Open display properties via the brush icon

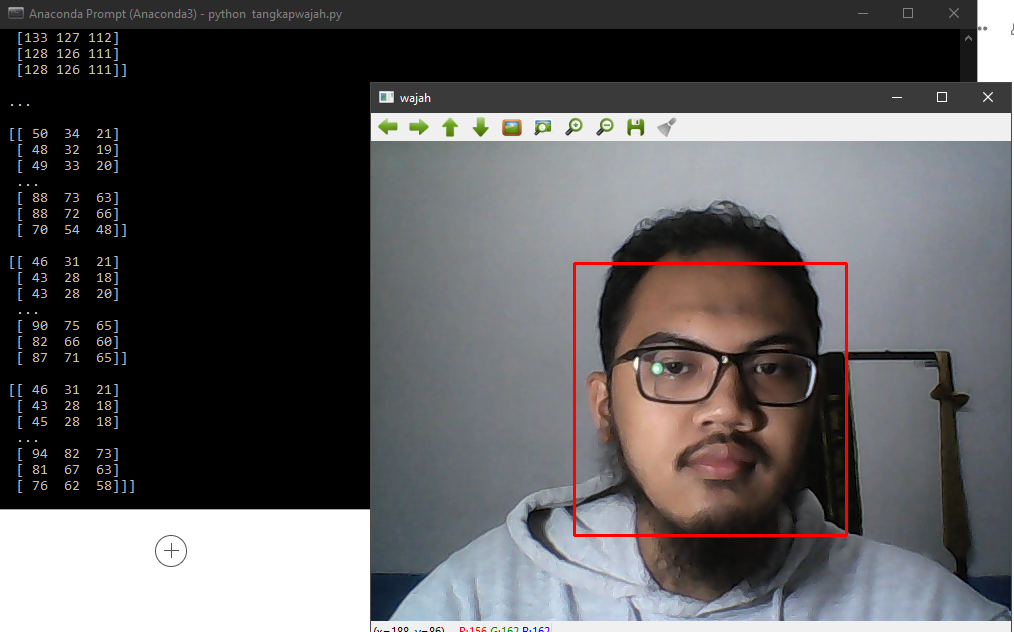[x=666, y=127]
